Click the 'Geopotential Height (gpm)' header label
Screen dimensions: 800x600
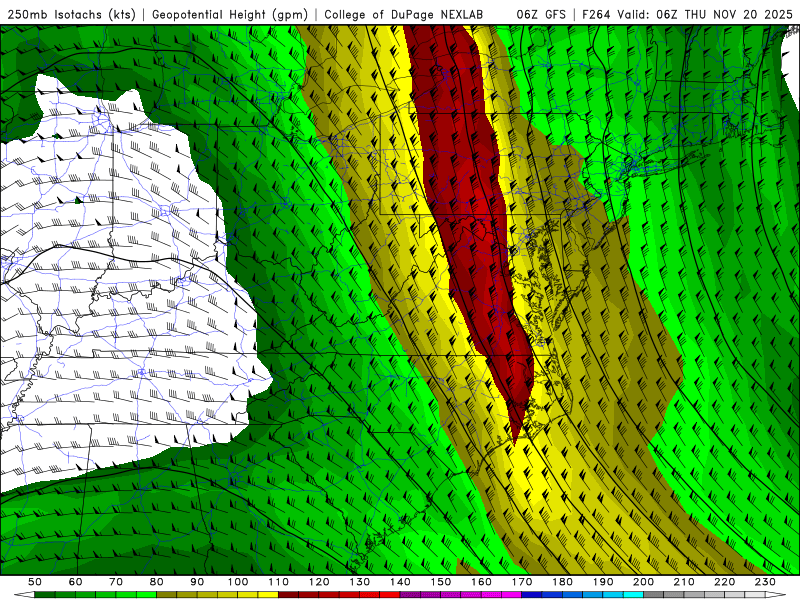[230, 15]
